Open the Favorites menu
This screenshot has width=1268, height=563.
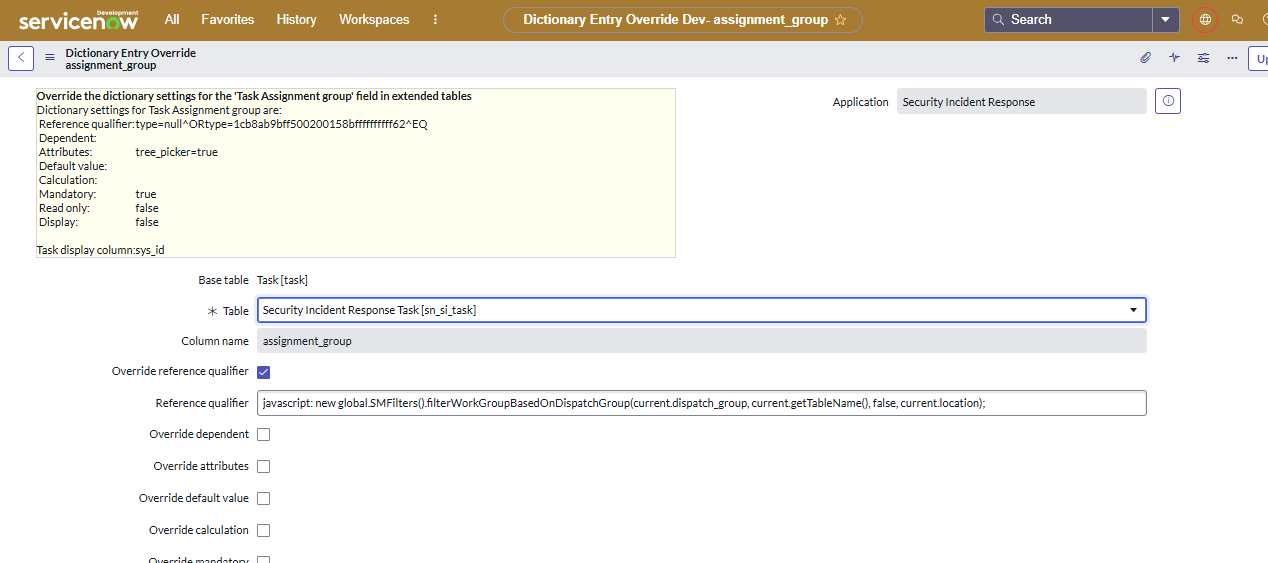click(x=228, y=19)
